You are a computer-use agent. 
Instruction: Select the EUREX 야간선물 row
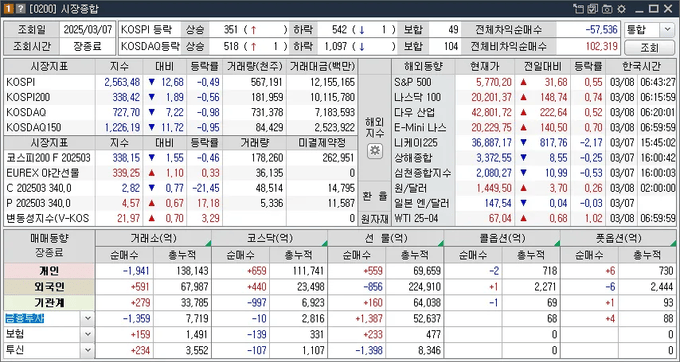[x=180, y=173]
